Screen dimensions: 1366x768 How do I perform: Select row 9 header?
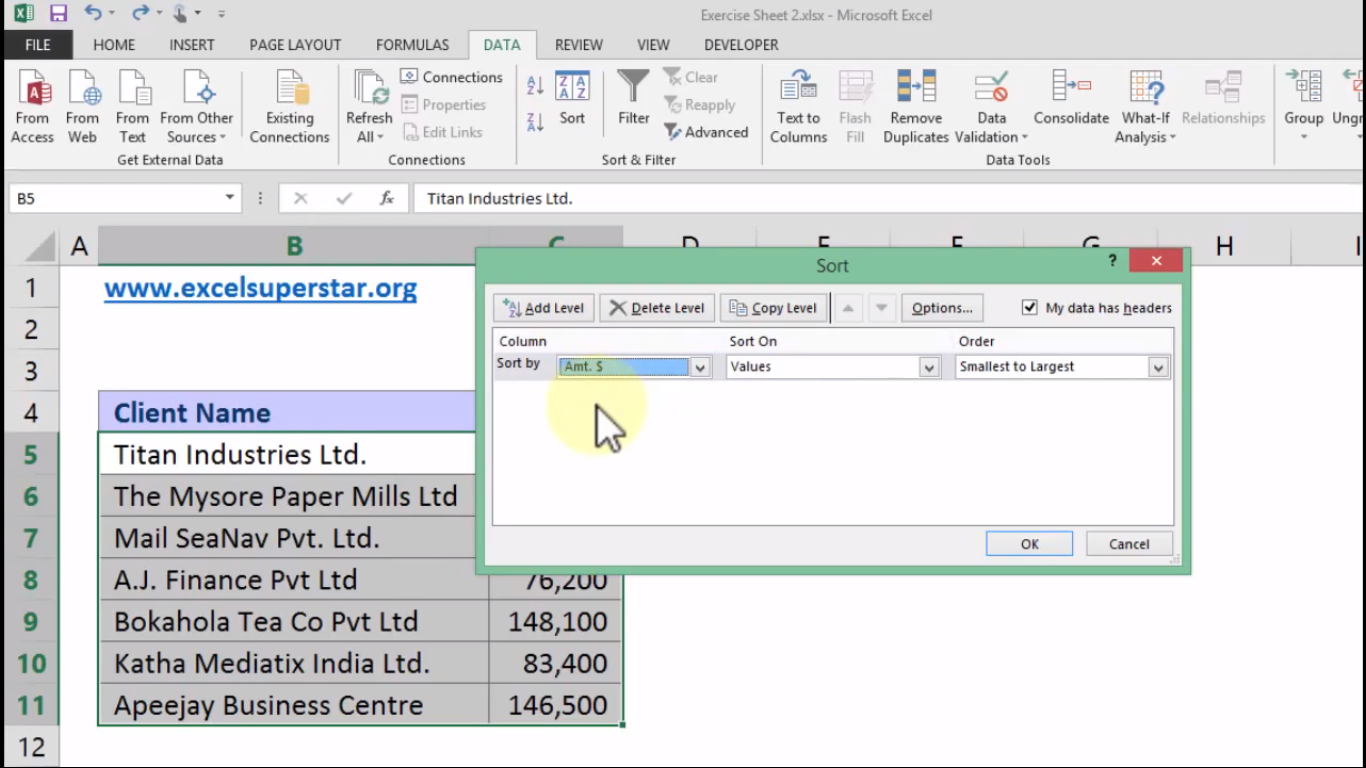31,622
